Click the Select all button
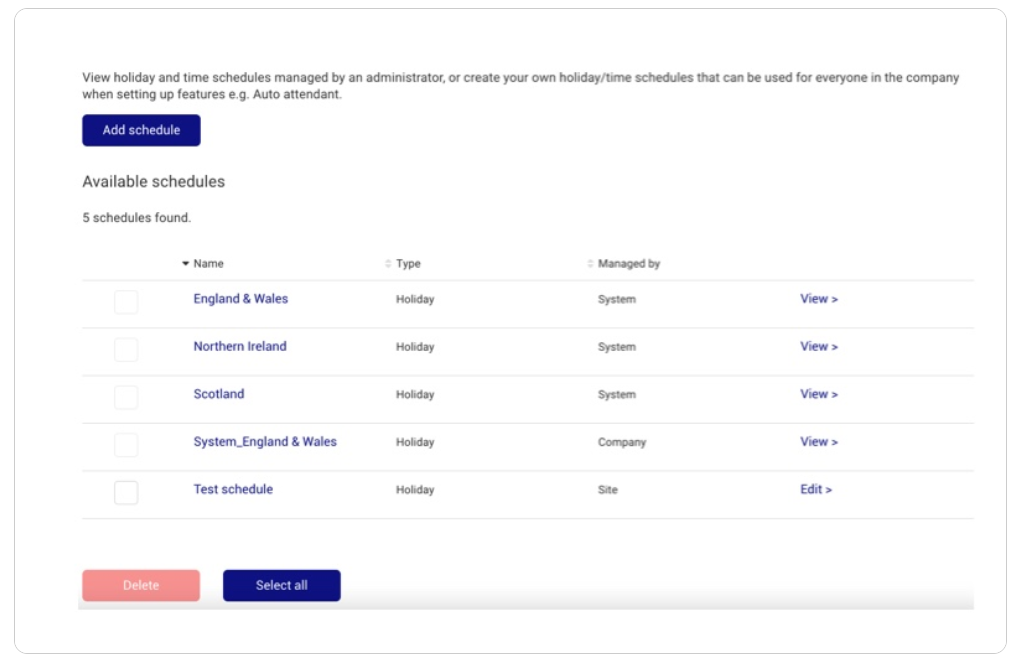The height and width of the screenshot is (669, 1022). click(282, 585)
